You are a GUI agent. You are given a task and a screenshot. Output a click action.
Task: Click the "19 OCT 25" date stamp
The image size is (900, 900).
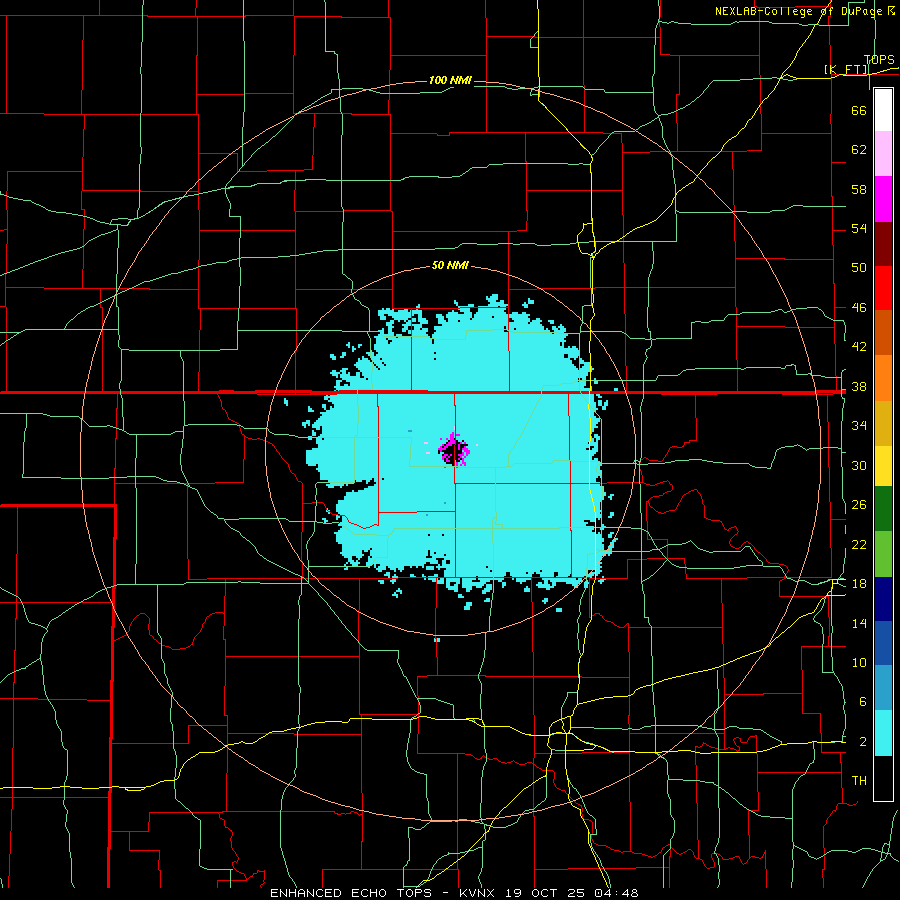(x=545, y=893)
